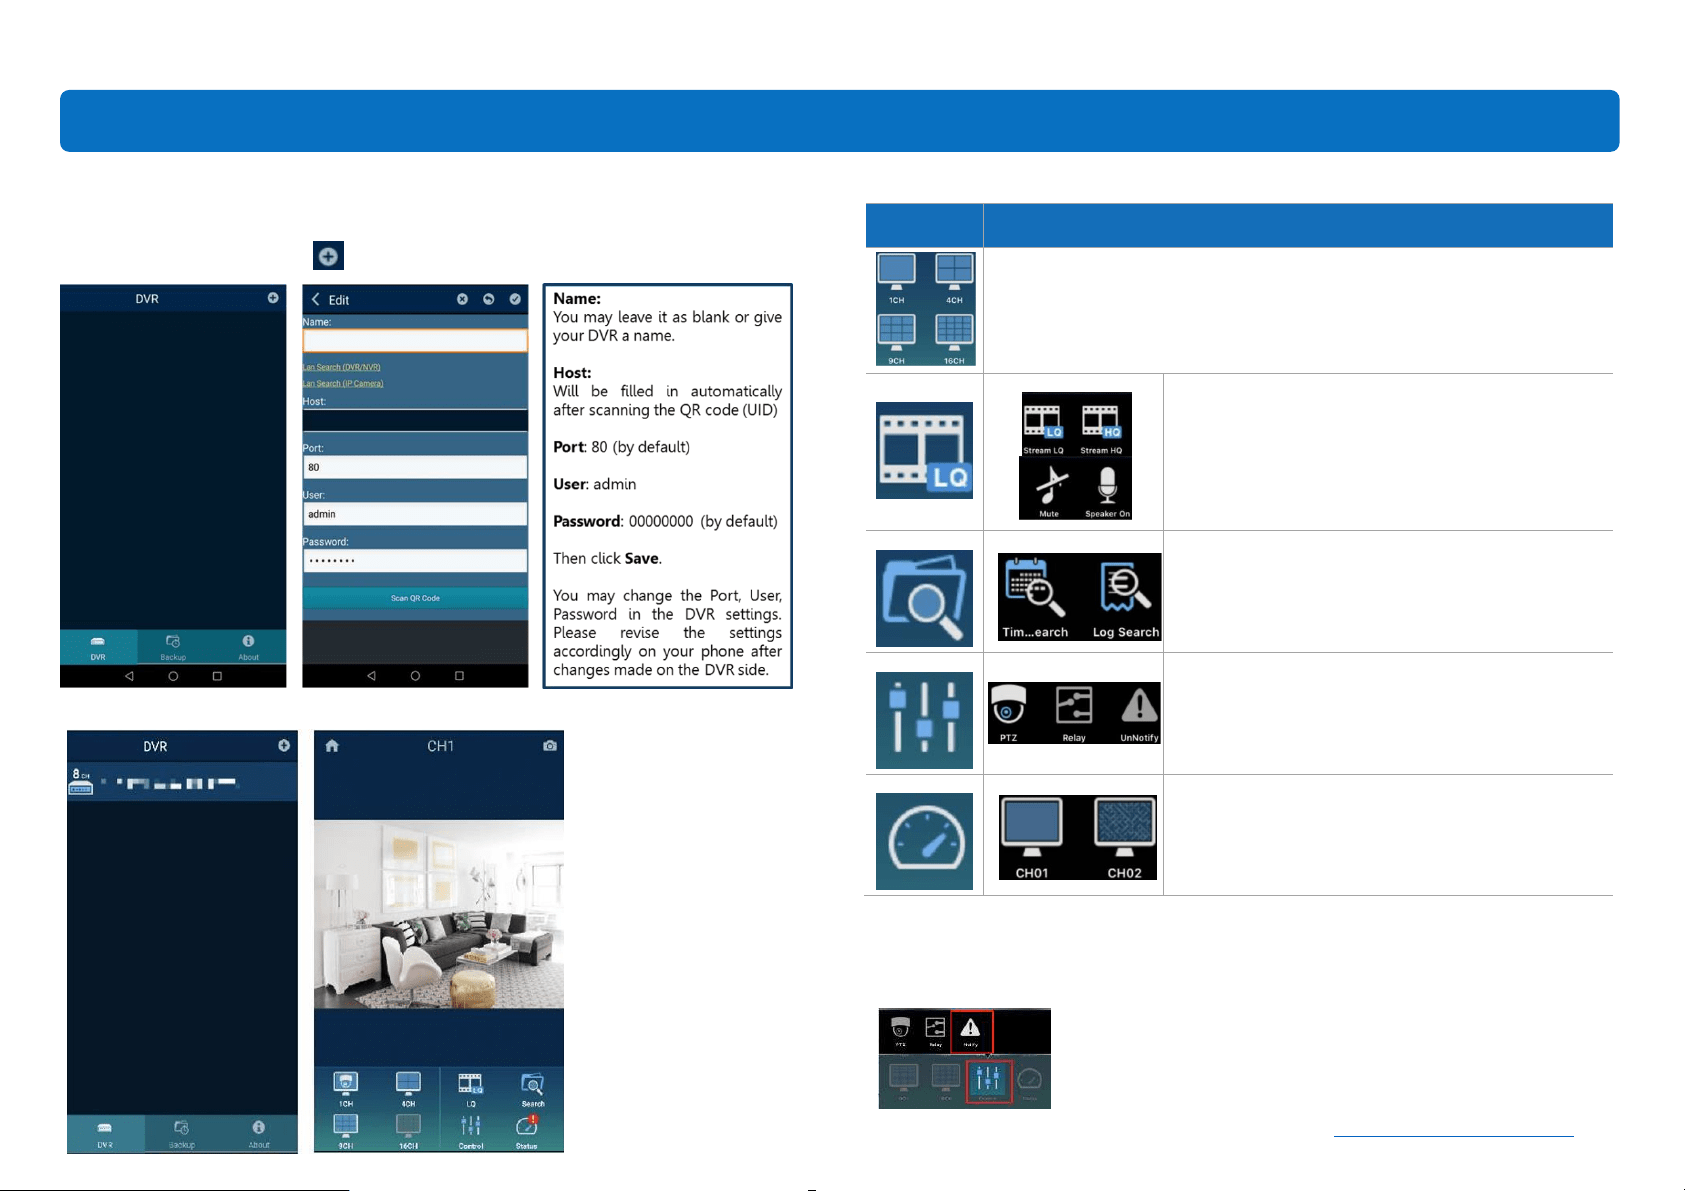
Task: Tap the back chevron beside Edit
Action: coord(316,299)
